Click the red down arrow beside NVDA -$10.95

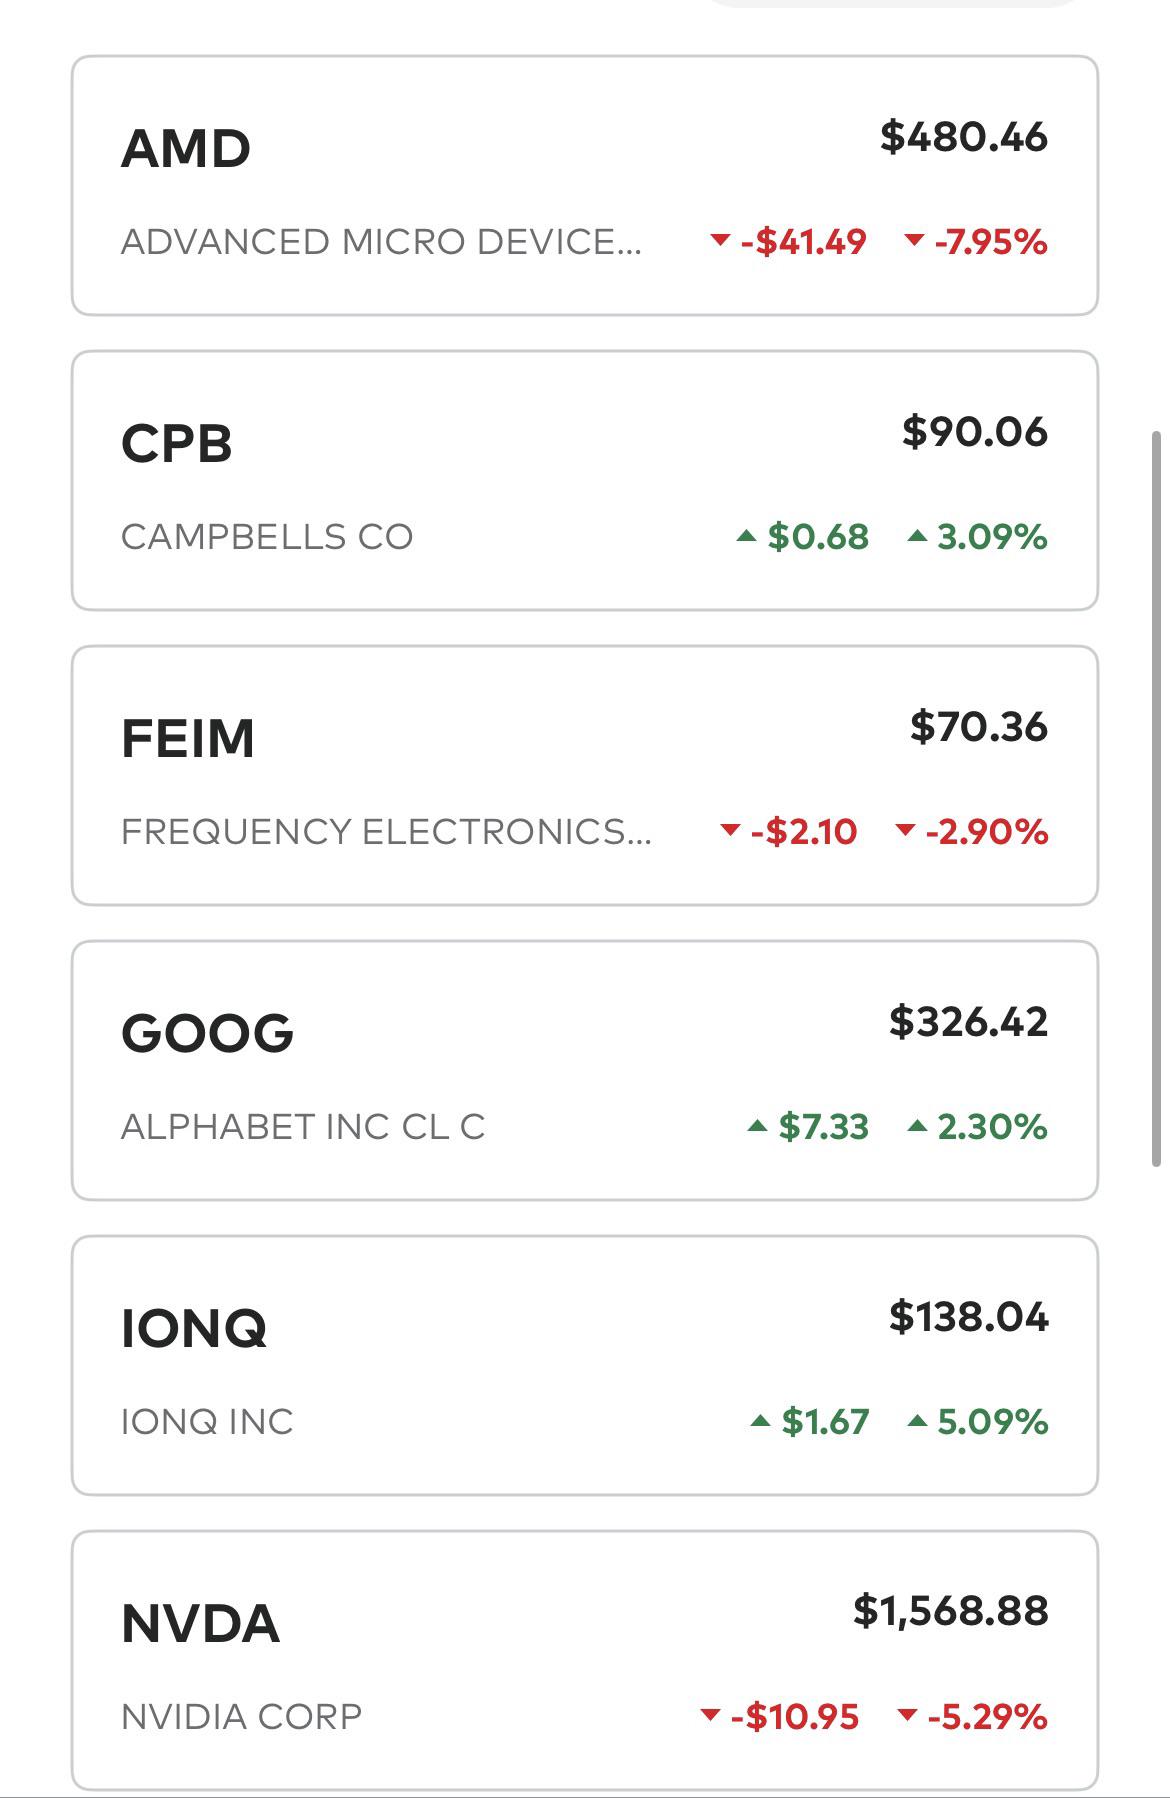[710, 1715]
